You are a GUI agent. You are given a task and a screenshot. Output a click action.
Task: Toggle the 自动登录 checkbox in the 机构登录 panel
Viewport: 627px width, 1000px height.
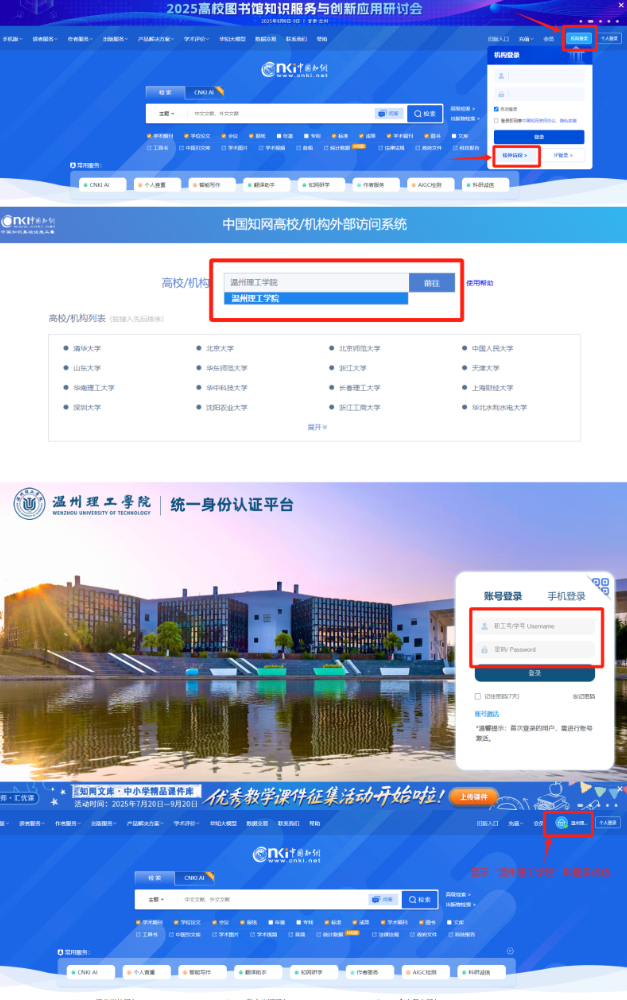pos(496,109)
